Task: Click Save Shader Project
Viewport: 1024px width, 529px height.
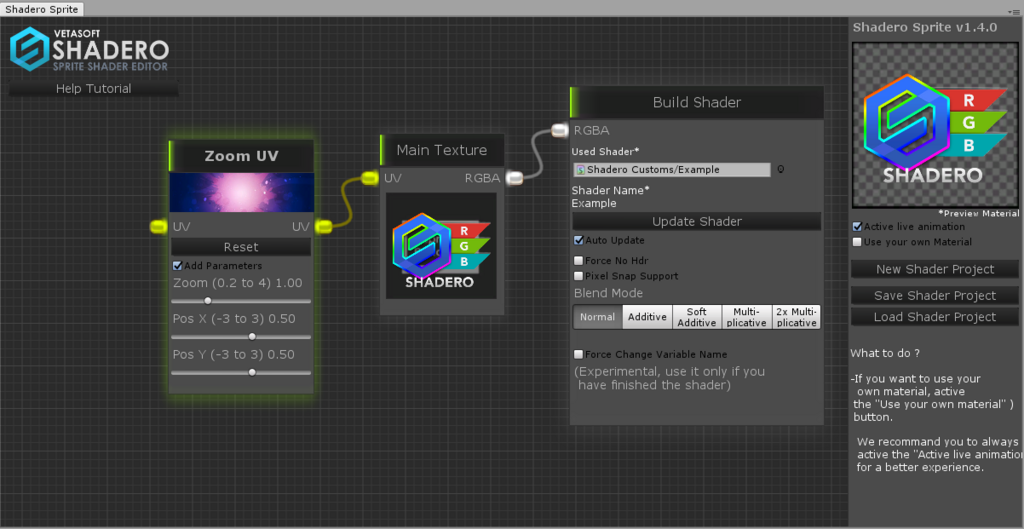Action: 935,296
